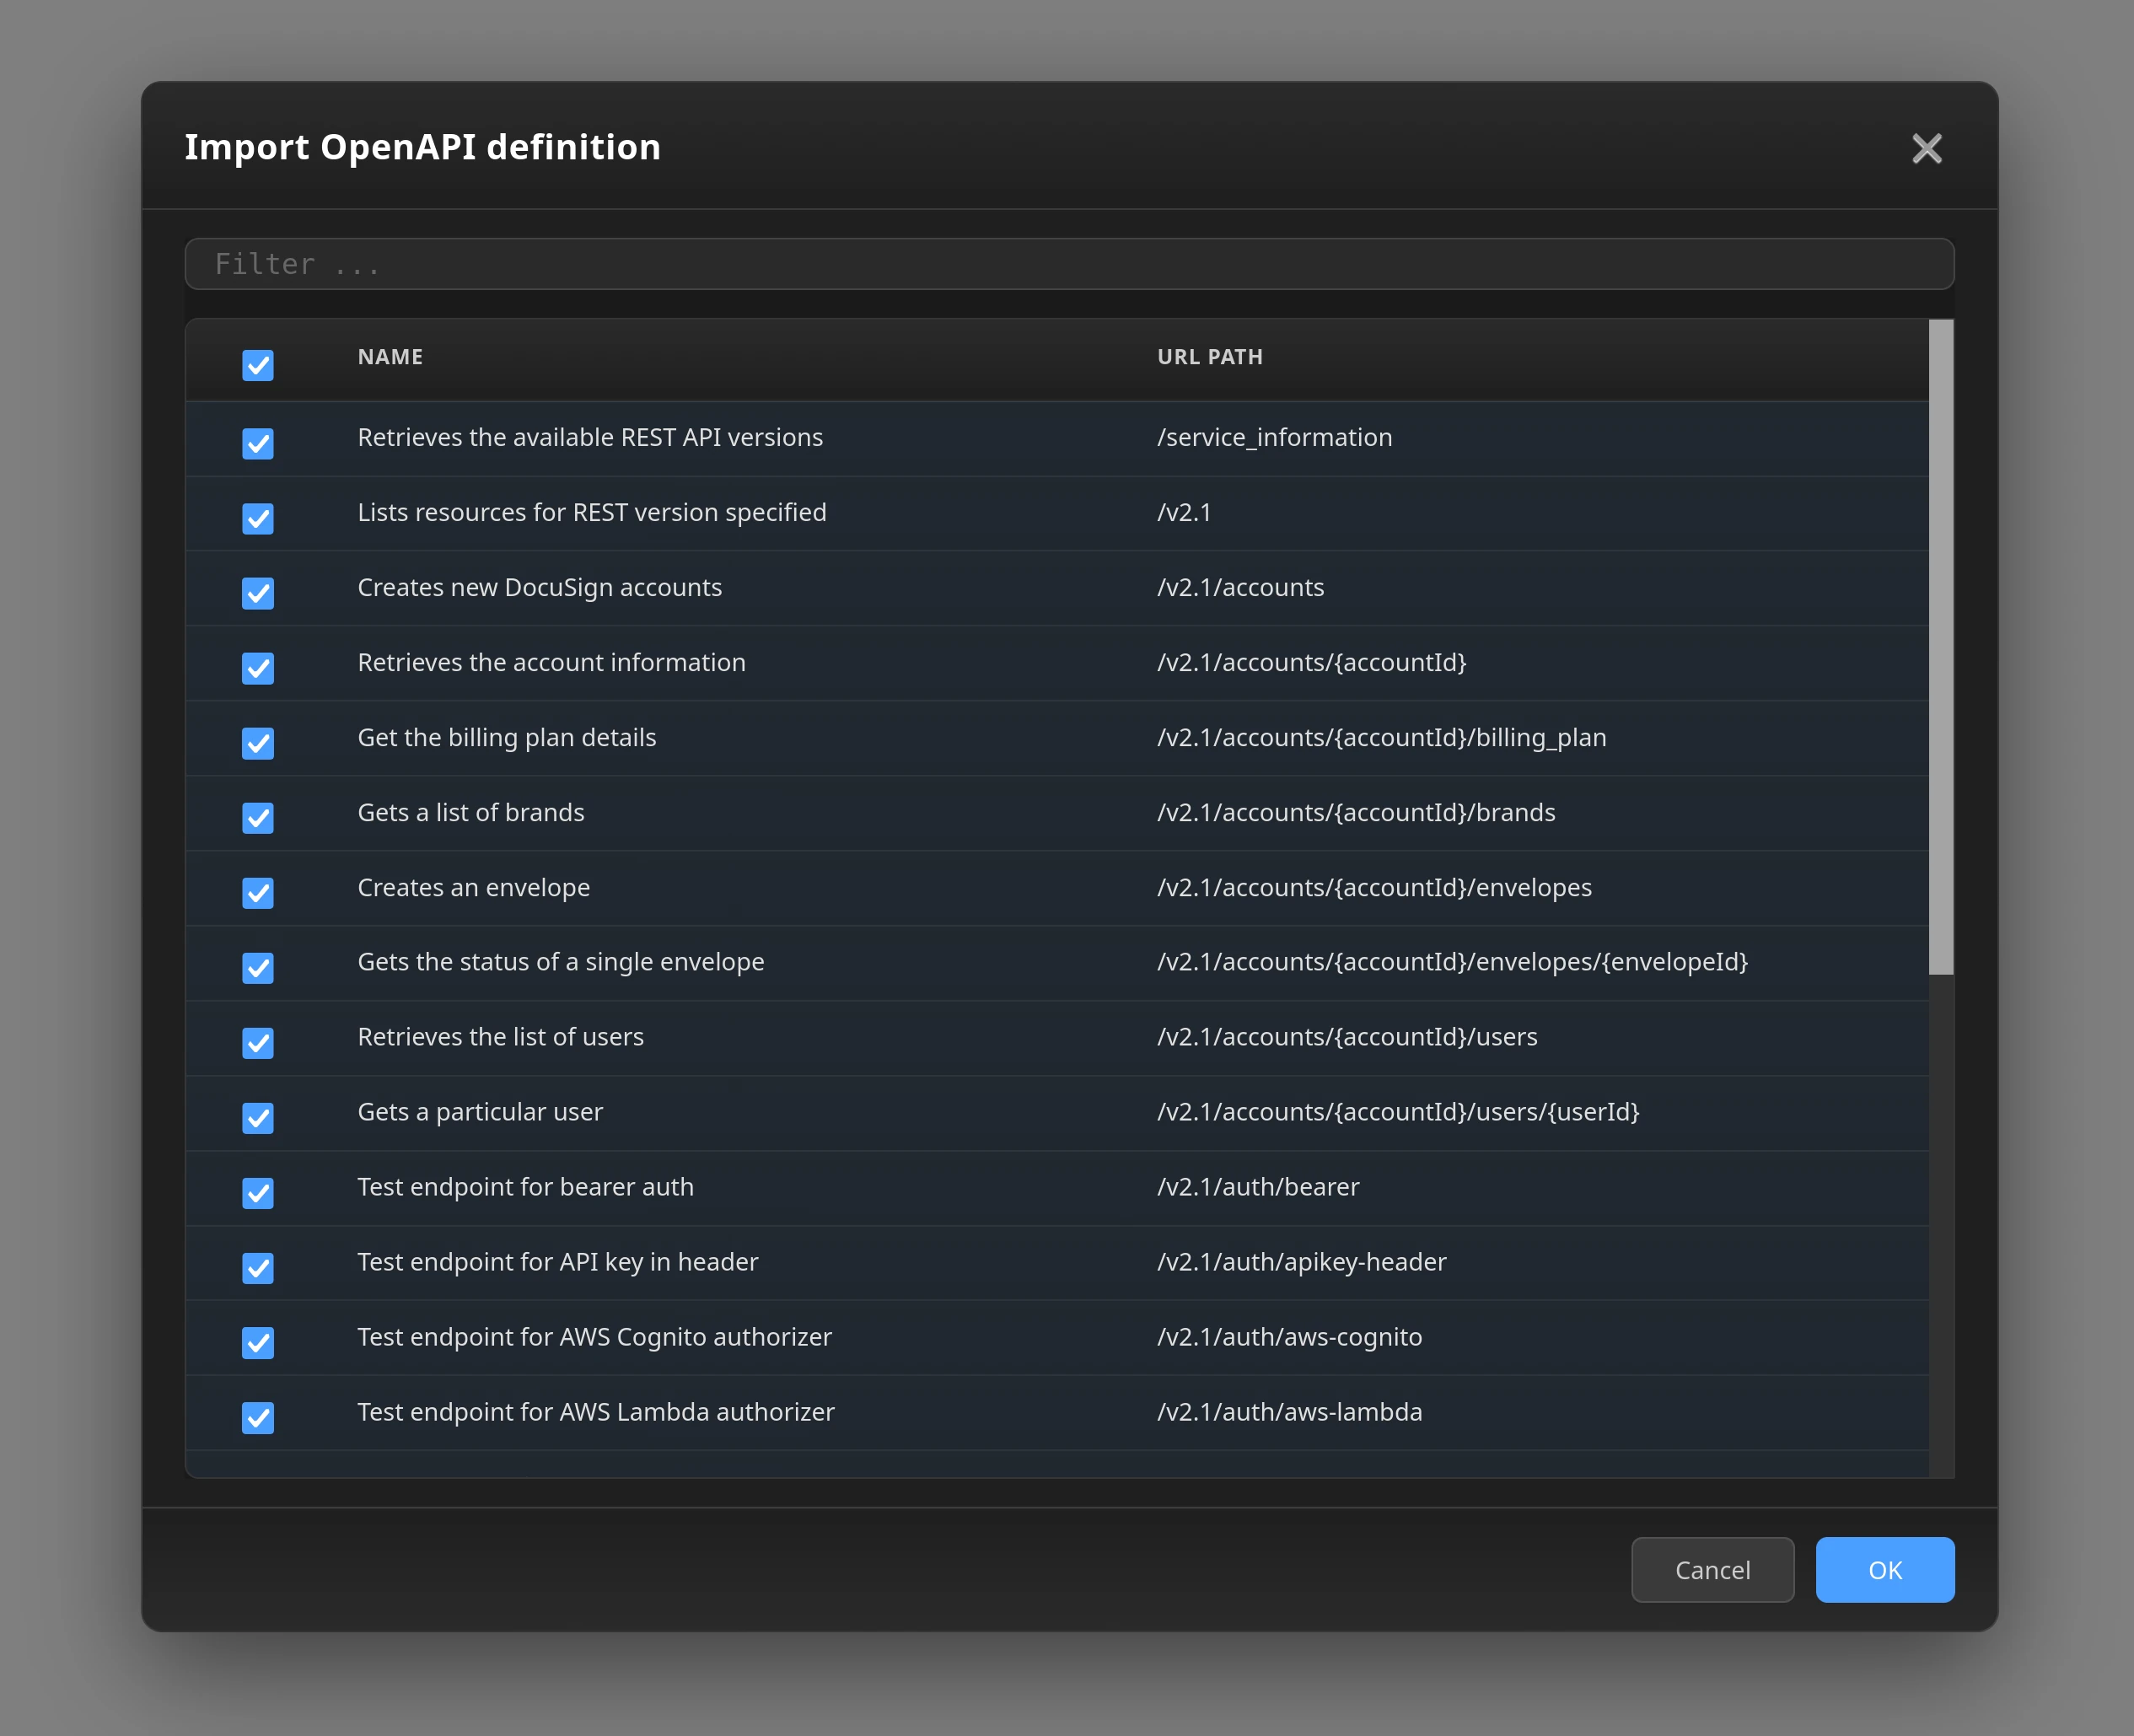
Task: Disable Test endpoint for bearer auth
Action: [258, 1193]
